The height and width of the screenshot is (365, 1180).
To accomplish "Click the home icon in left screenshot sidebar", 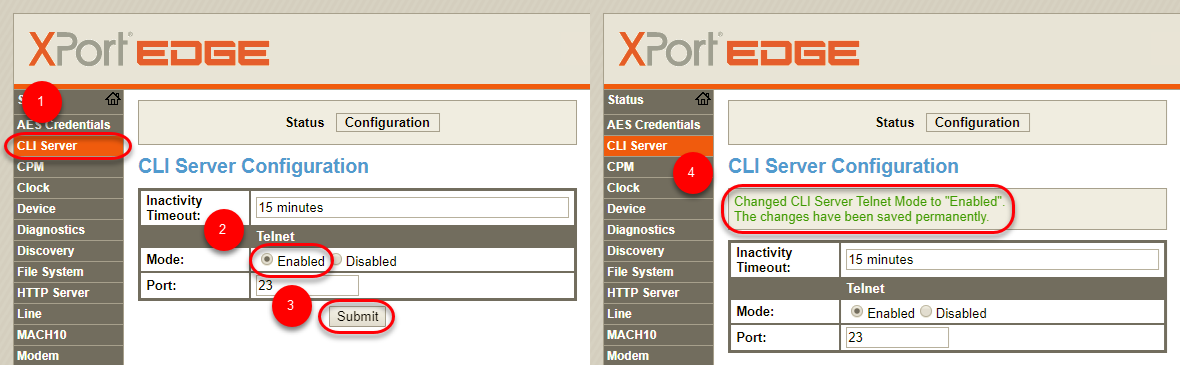I will pyautogui.click(x=113, y=99).
